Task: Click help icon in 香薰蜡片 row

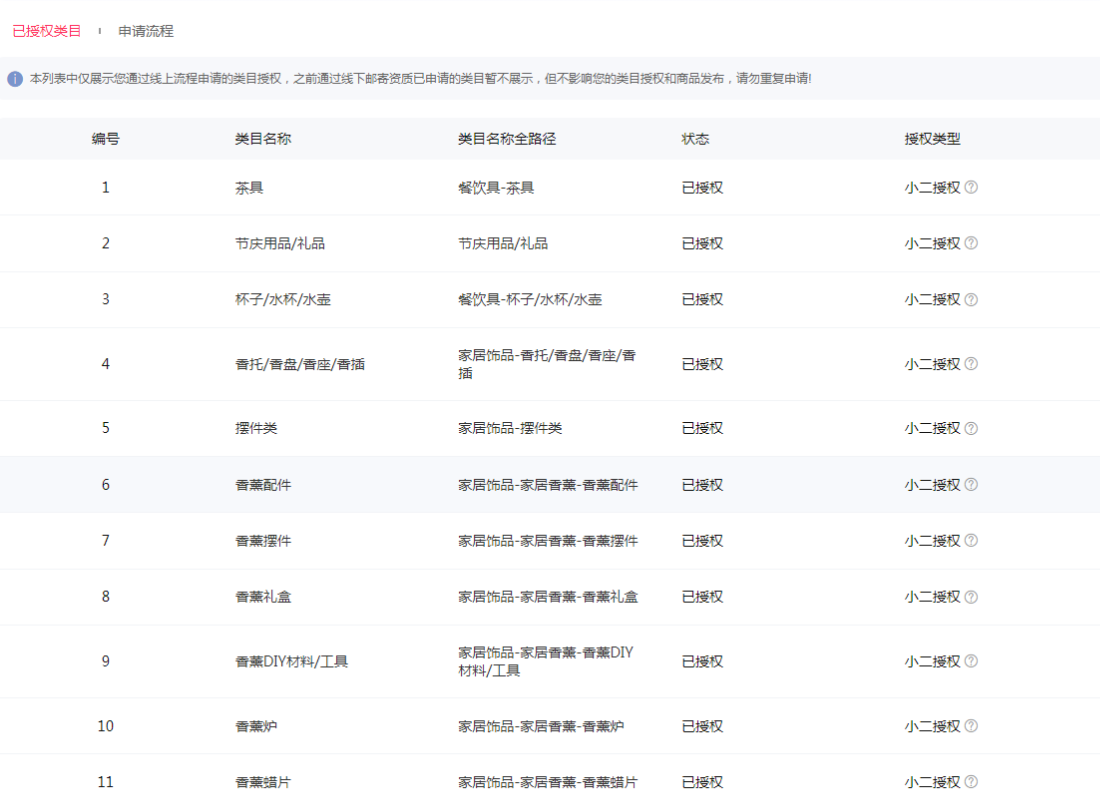Action: tap(971, 782)
